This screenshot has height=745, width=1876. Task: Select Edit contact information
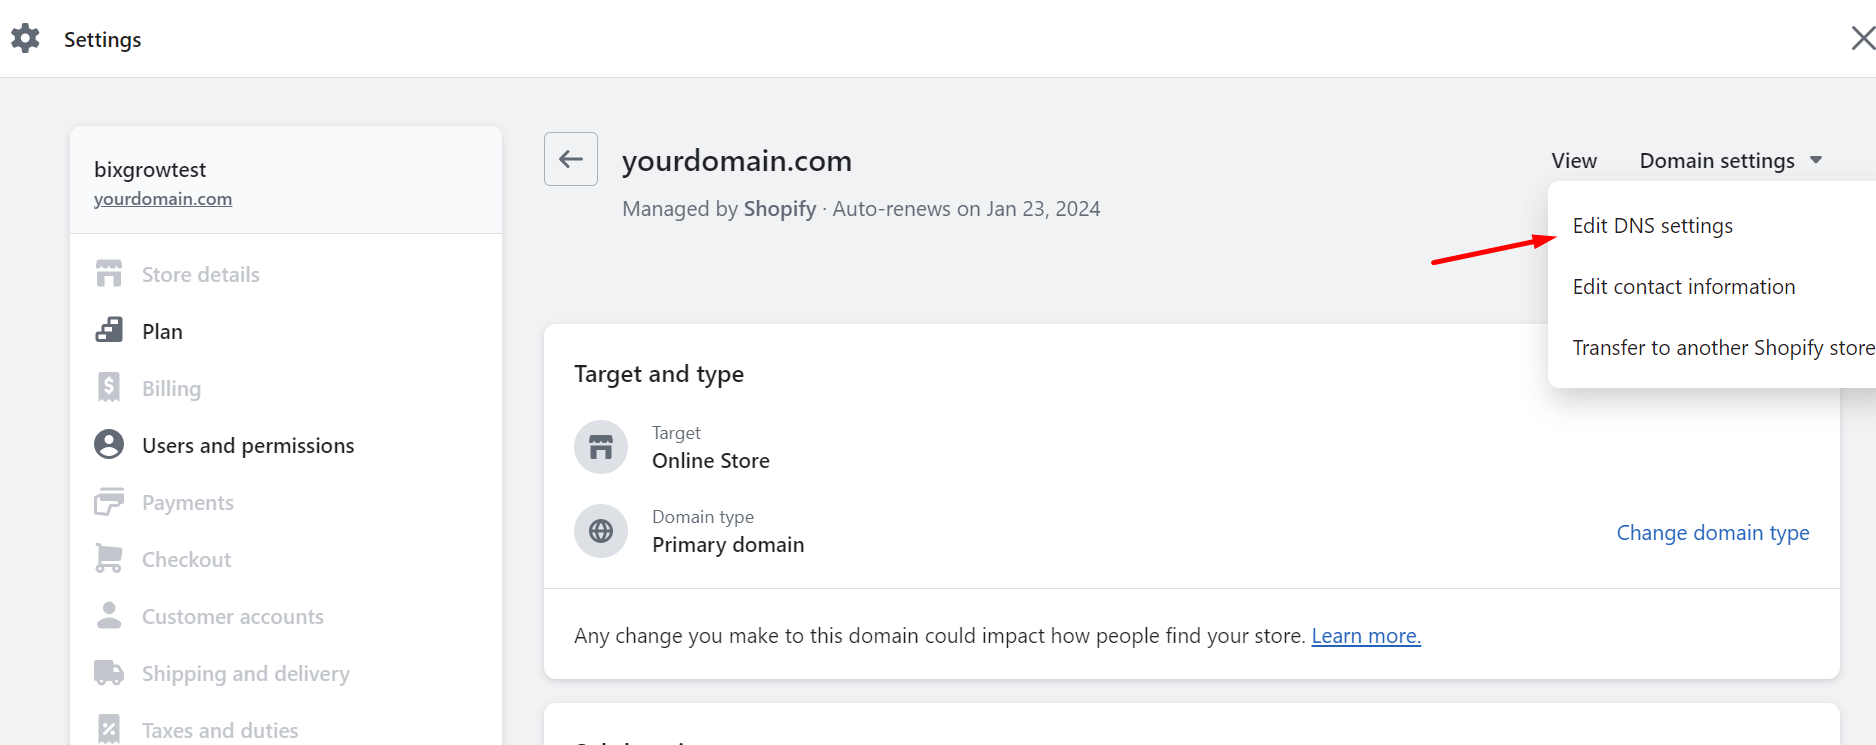pyautogui.click(x=1683, y=287)
